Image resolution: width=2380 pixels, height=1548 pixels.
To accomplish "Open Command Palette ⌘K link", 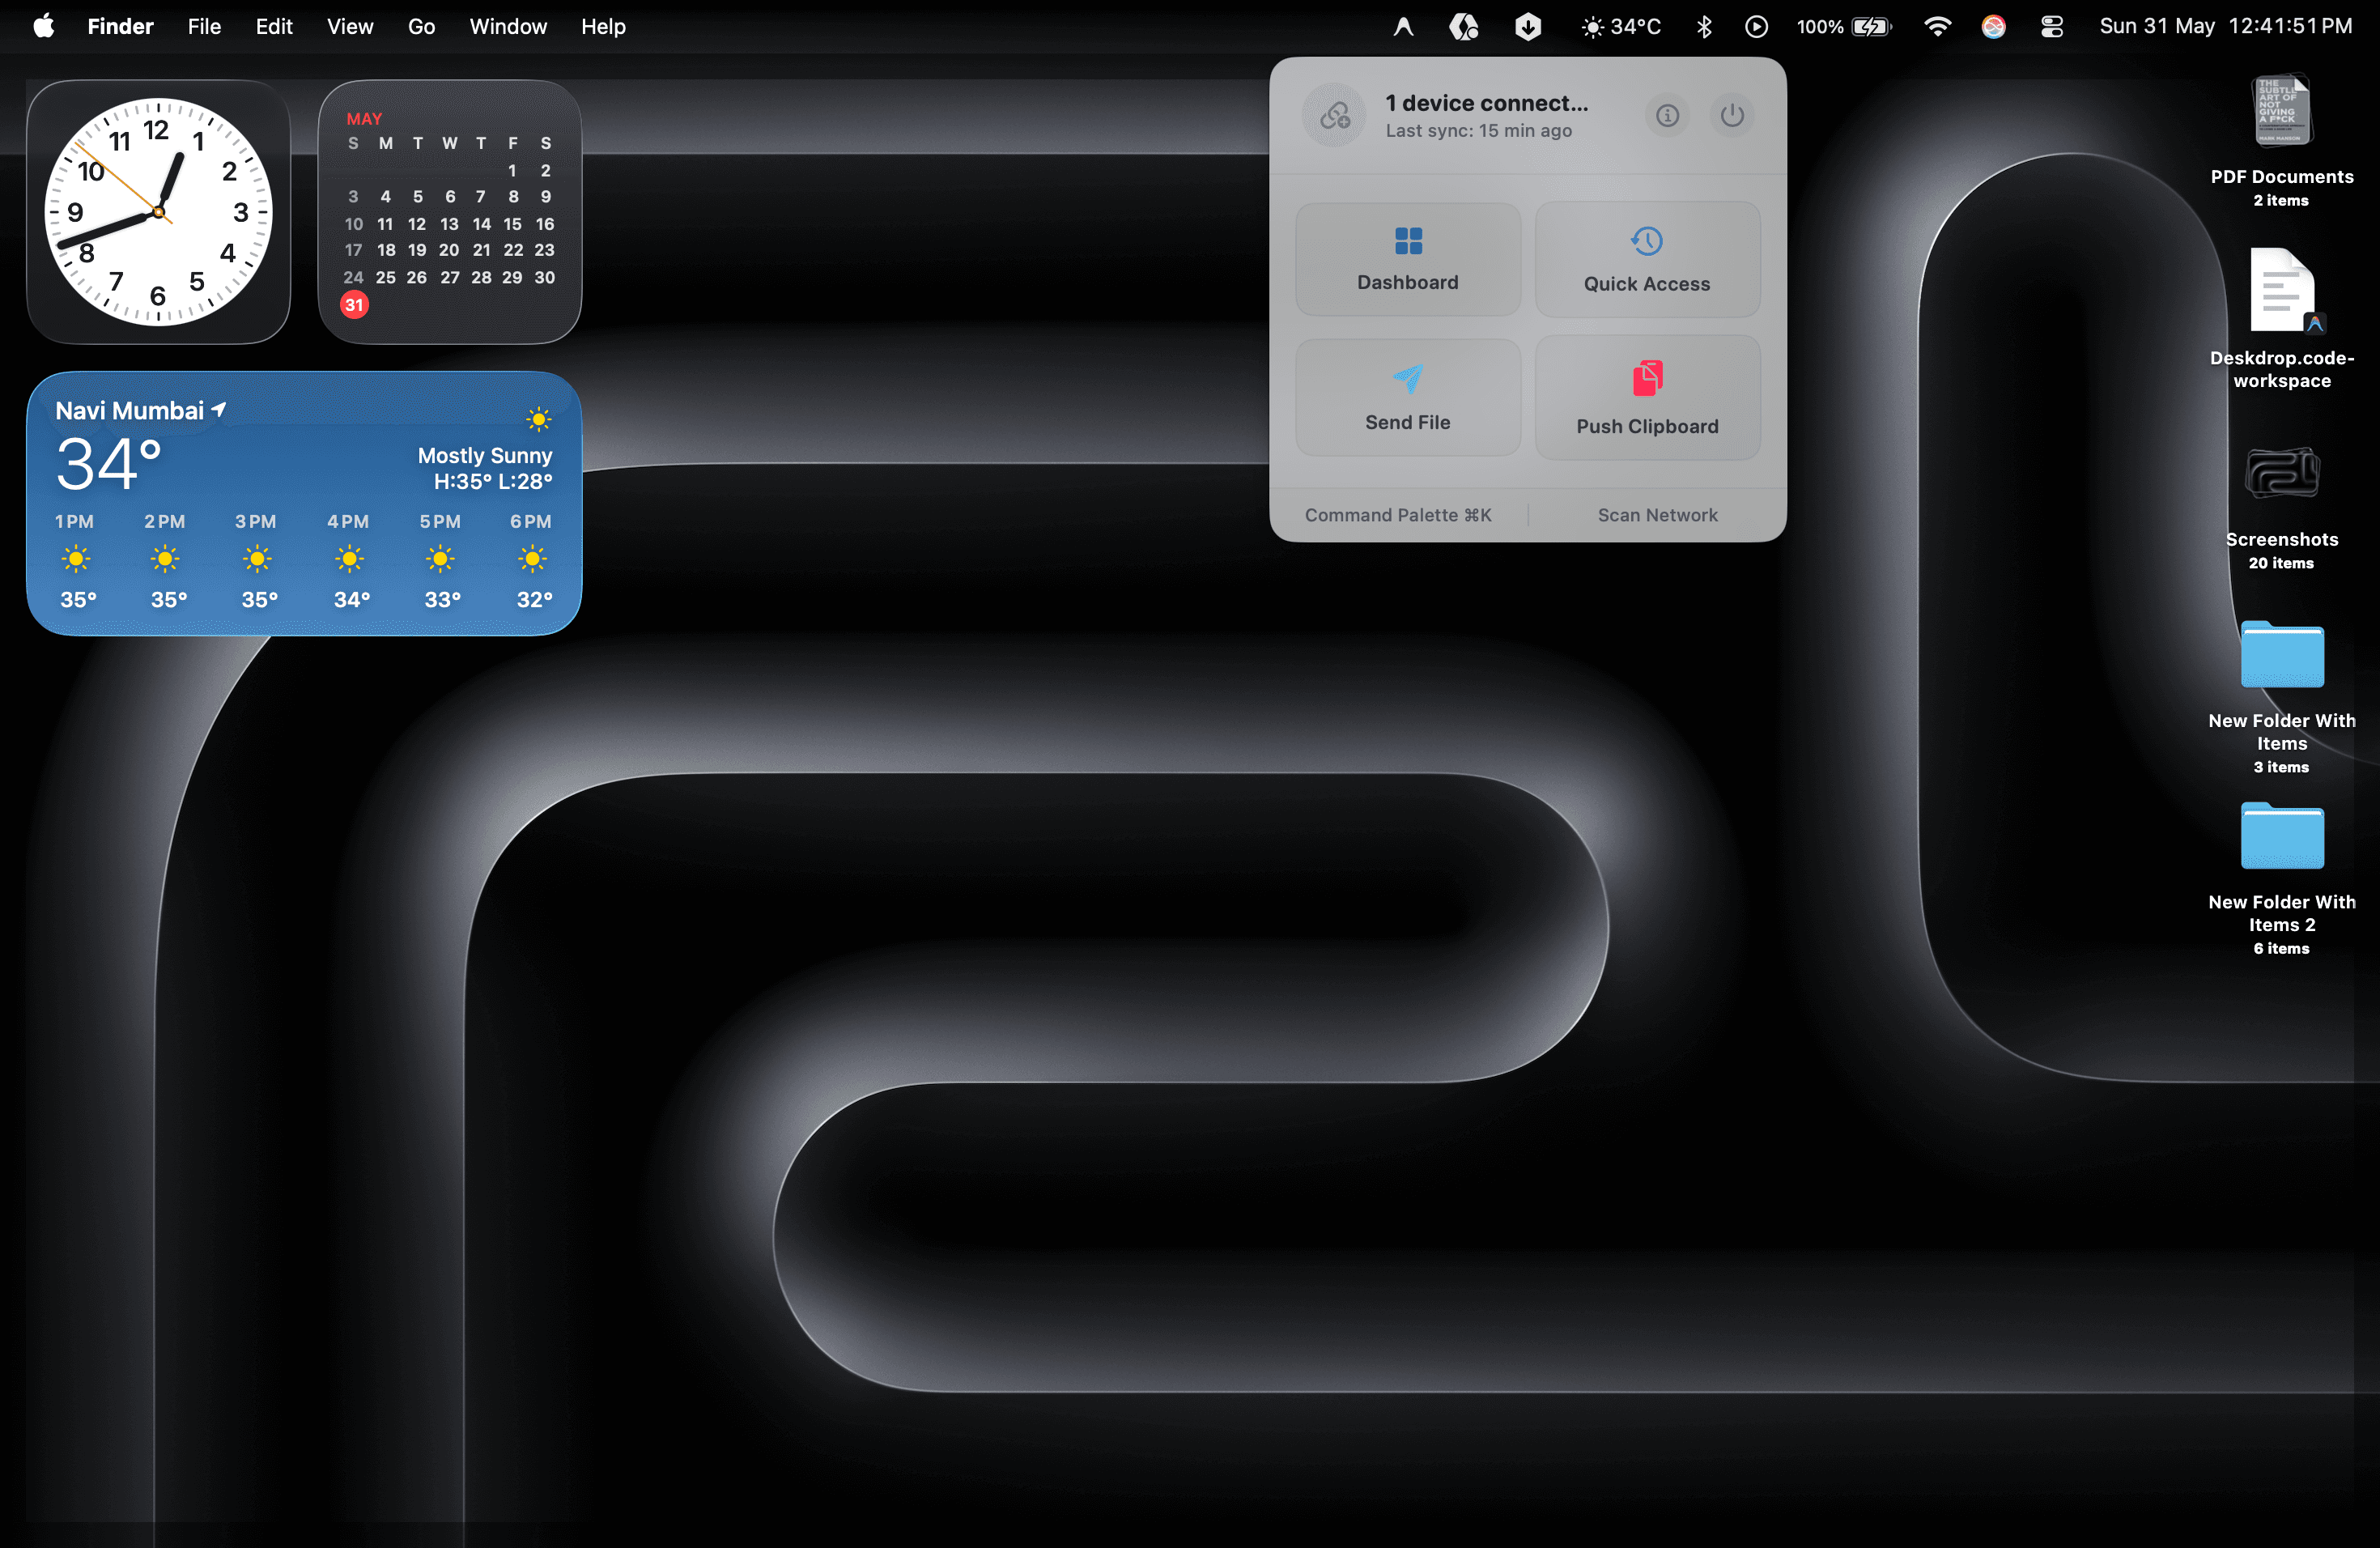I will [x=1397, y=515].
